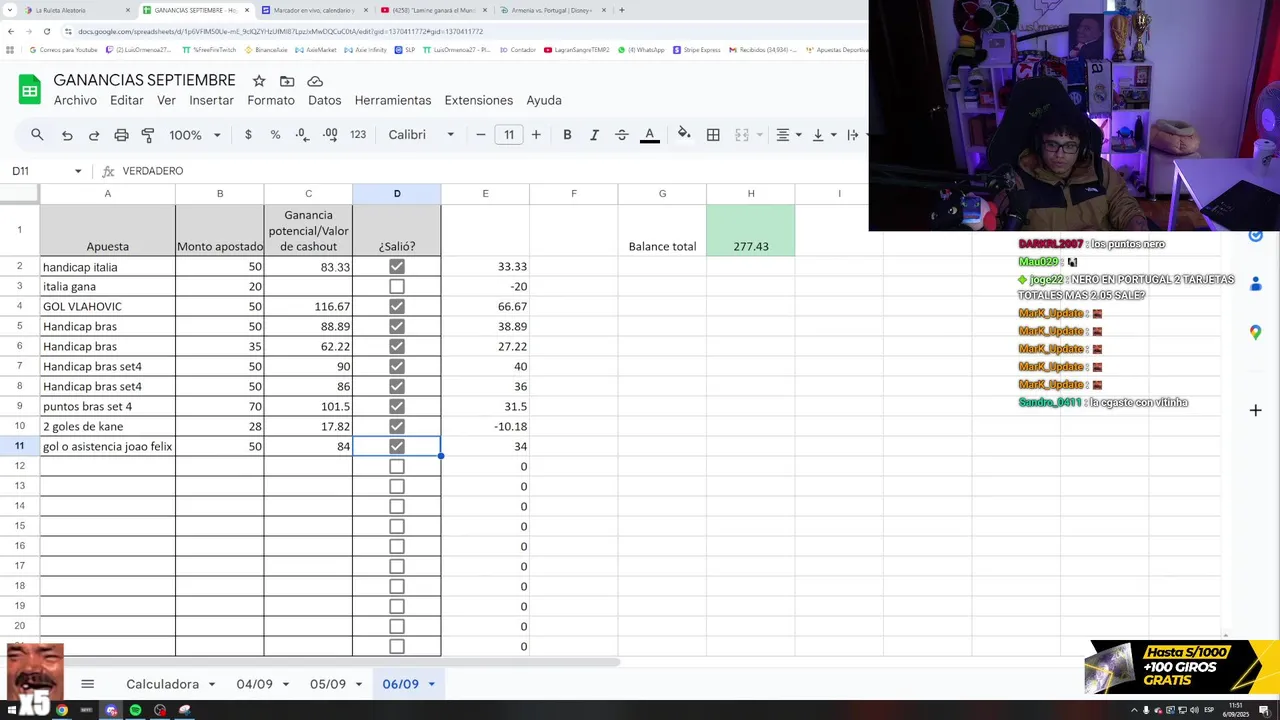Switch to the 05/09 sheet tab

click(x=328, y=684)
